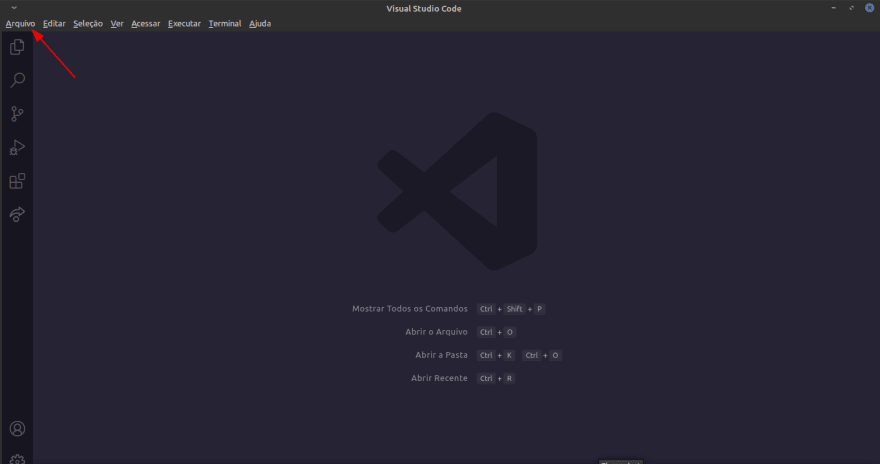Open the Terminal menu

click(x=225, y=24)
